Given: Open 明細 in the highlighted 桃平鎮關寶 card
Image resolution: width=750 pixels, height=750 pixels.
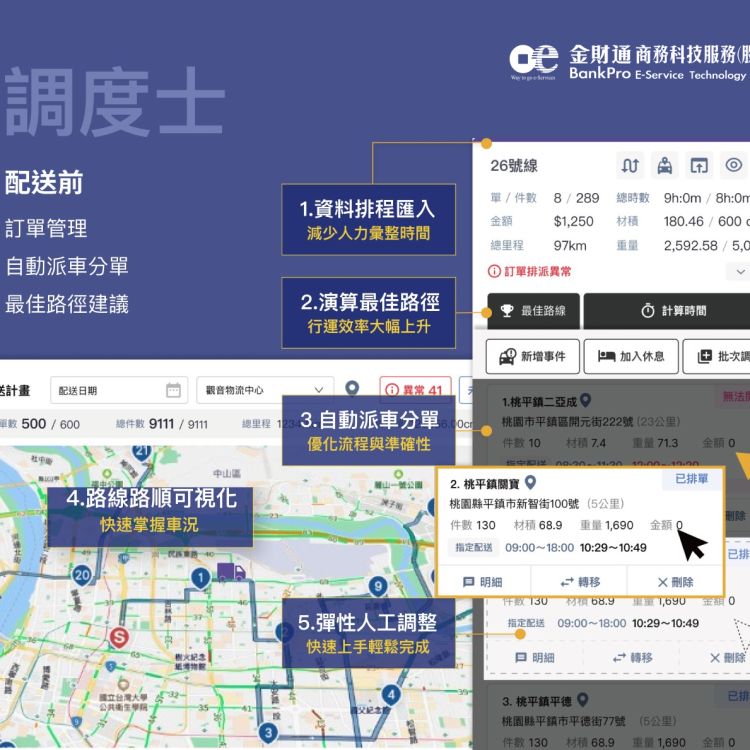Looking at the screenshot, I should [483, 582].
